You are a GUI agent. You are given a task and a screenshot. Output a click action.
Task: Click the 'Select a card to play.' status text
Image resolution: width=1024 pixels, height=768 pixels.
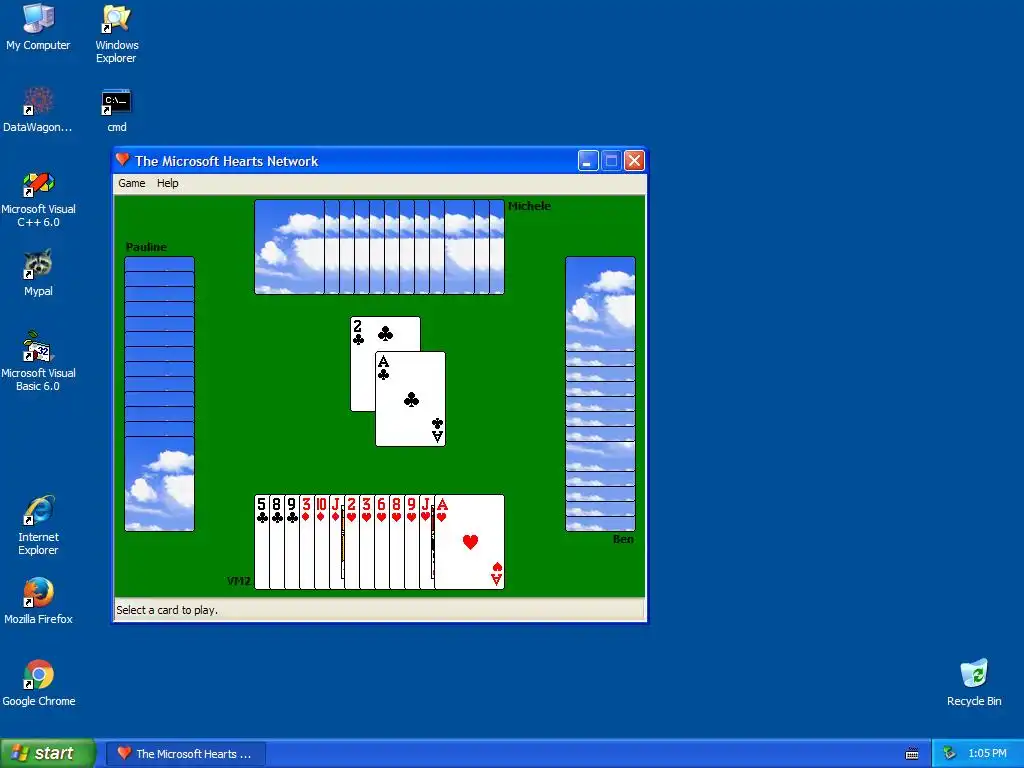167,610
